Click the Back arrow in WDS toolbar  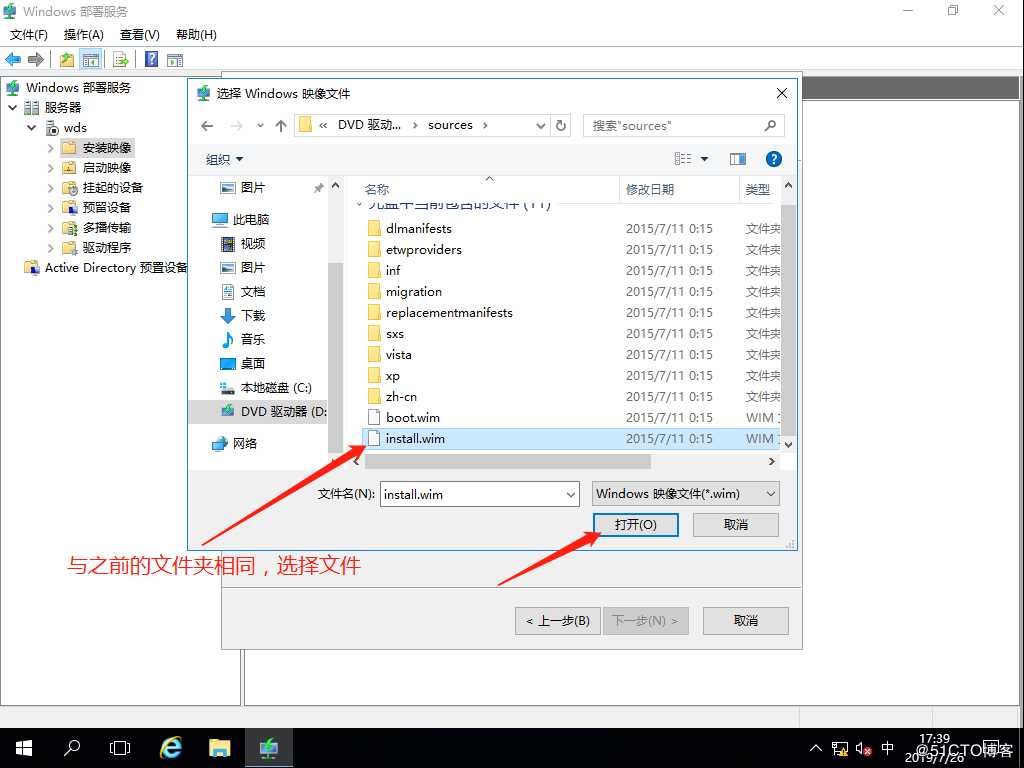point(13,59)
